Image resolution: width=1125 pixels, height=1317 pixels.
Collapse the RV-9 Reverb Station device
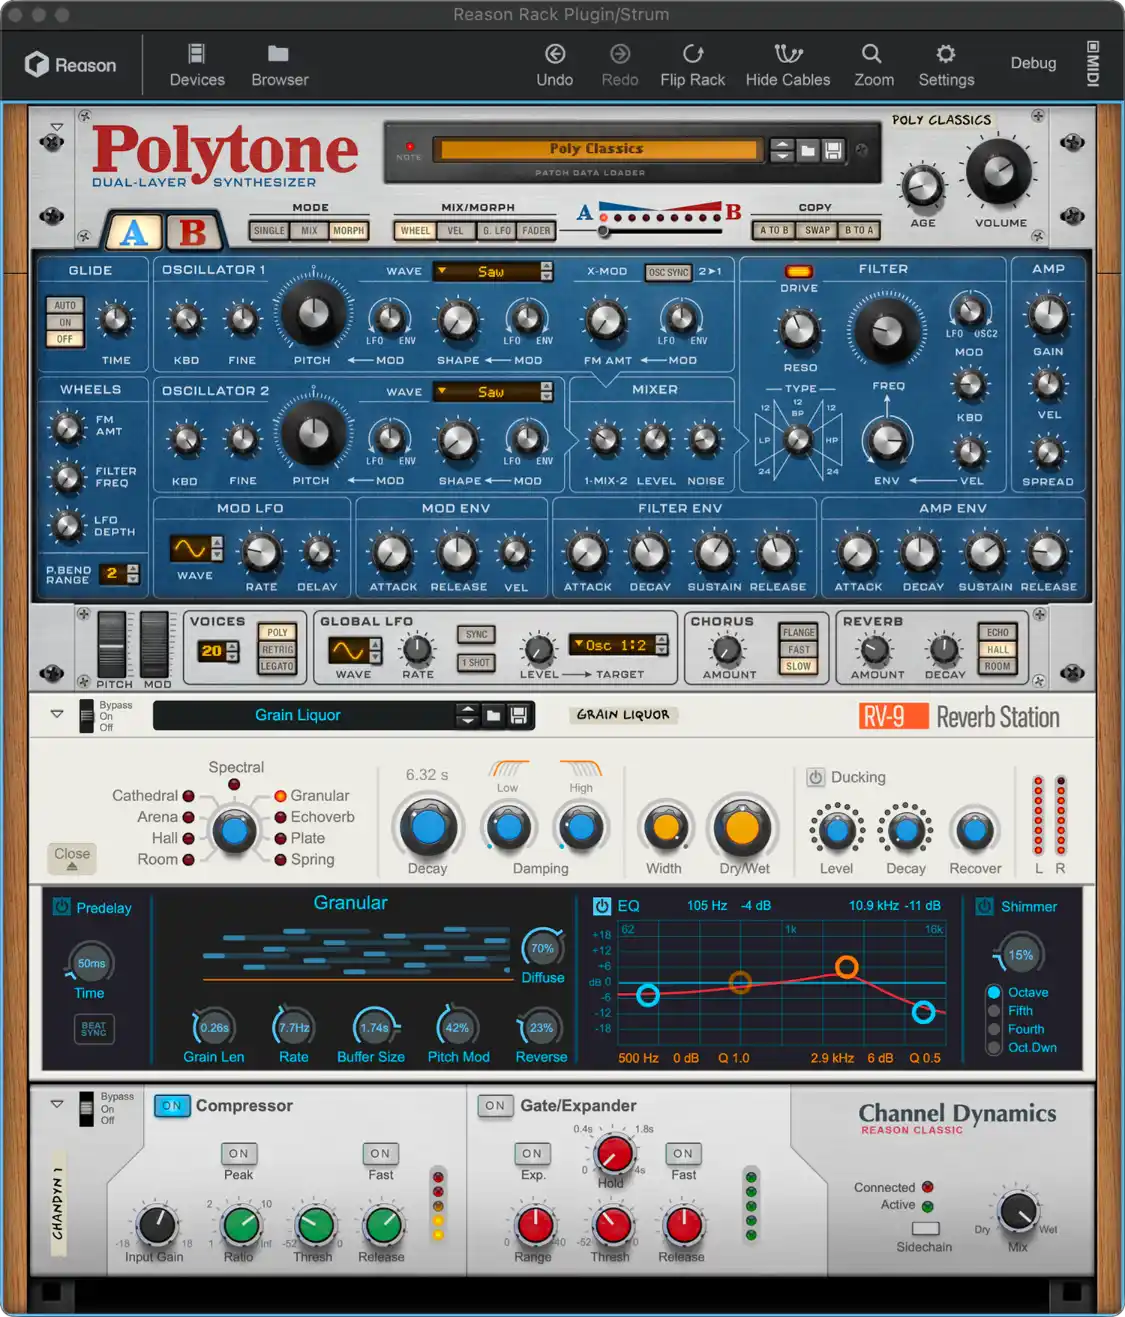tap(57, 714)
